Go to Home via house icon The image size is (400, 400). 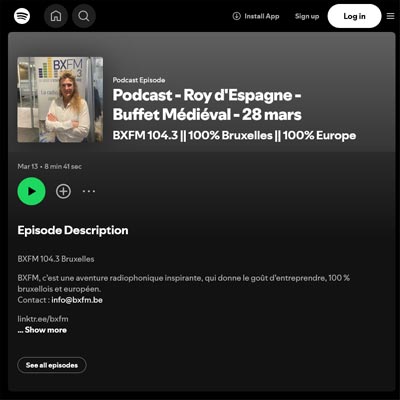tap(56, 16)
